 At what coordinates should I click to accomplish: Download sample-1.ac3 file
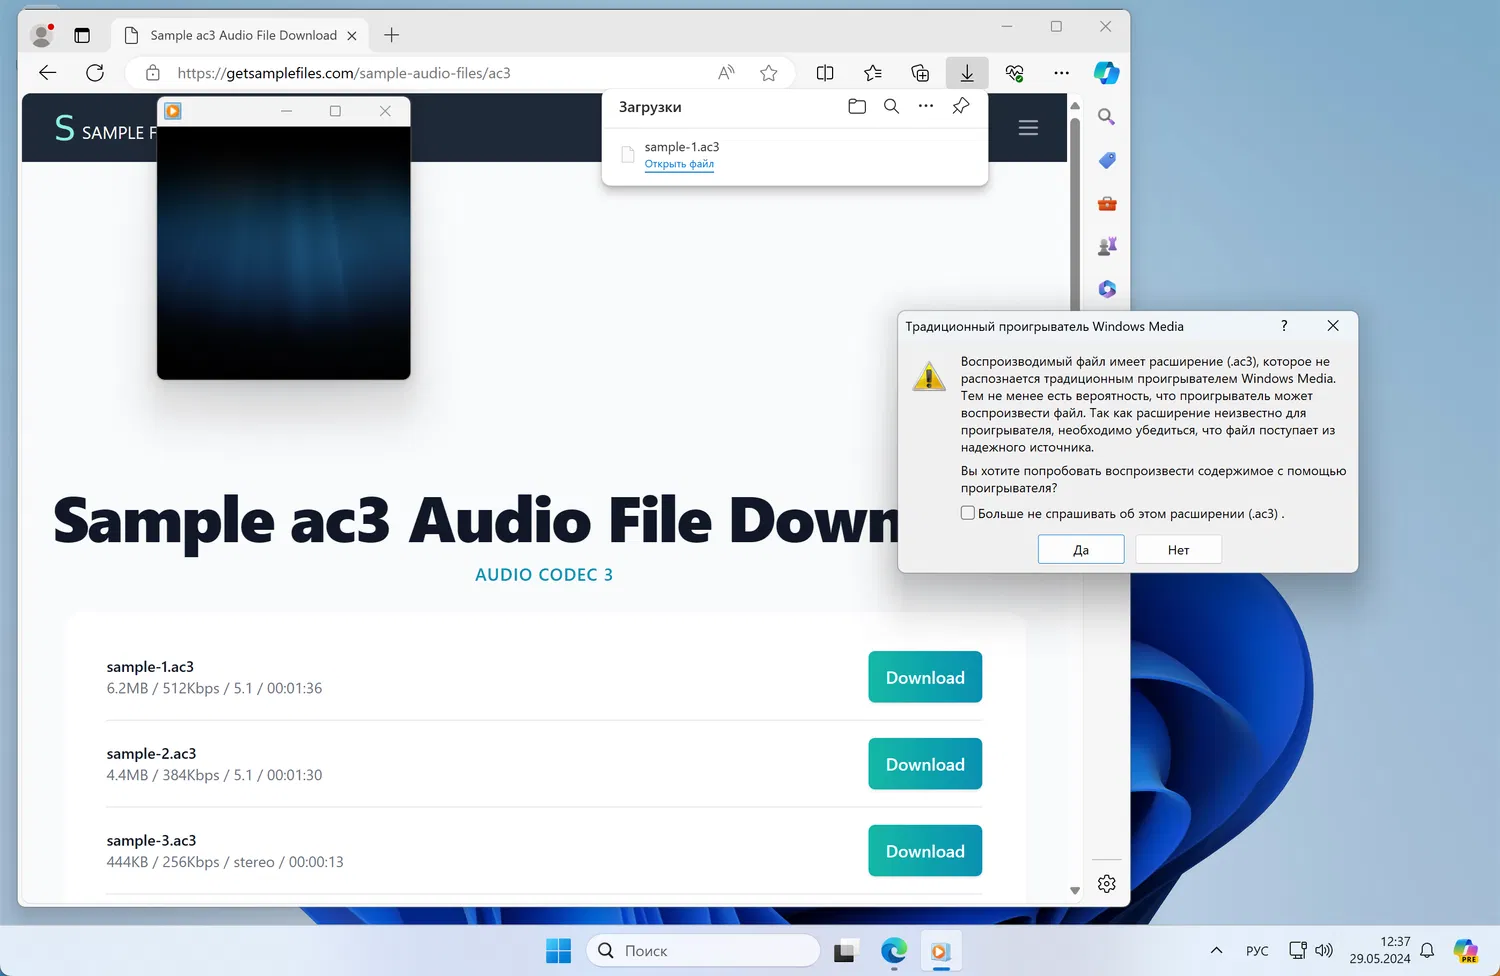[925, 677]
